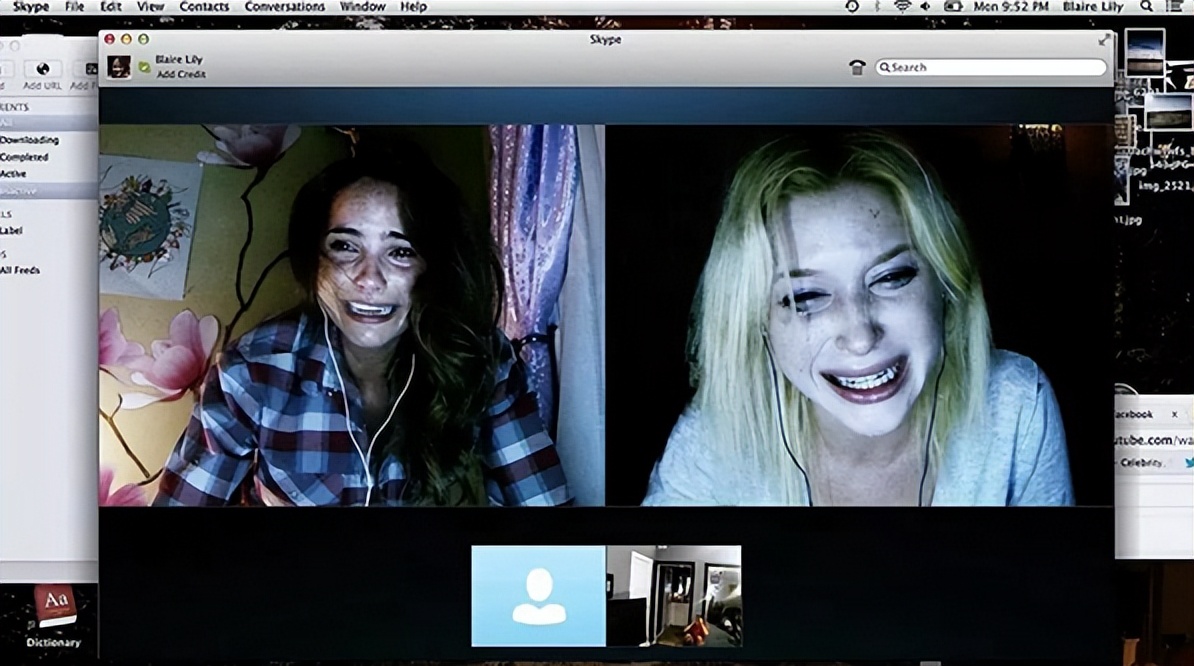Select the brunette caller's video feed

(x=352, y=315)
